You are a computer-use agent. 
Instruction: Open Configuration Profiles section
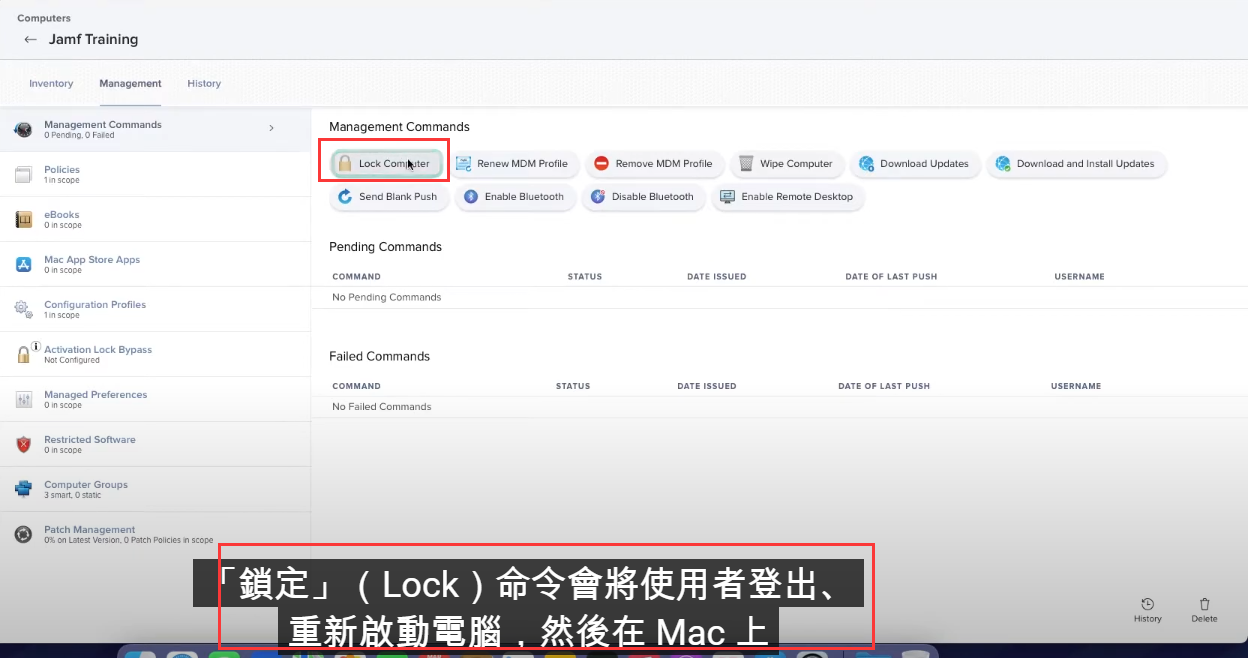pyautogui.click(x=155, y=309)
